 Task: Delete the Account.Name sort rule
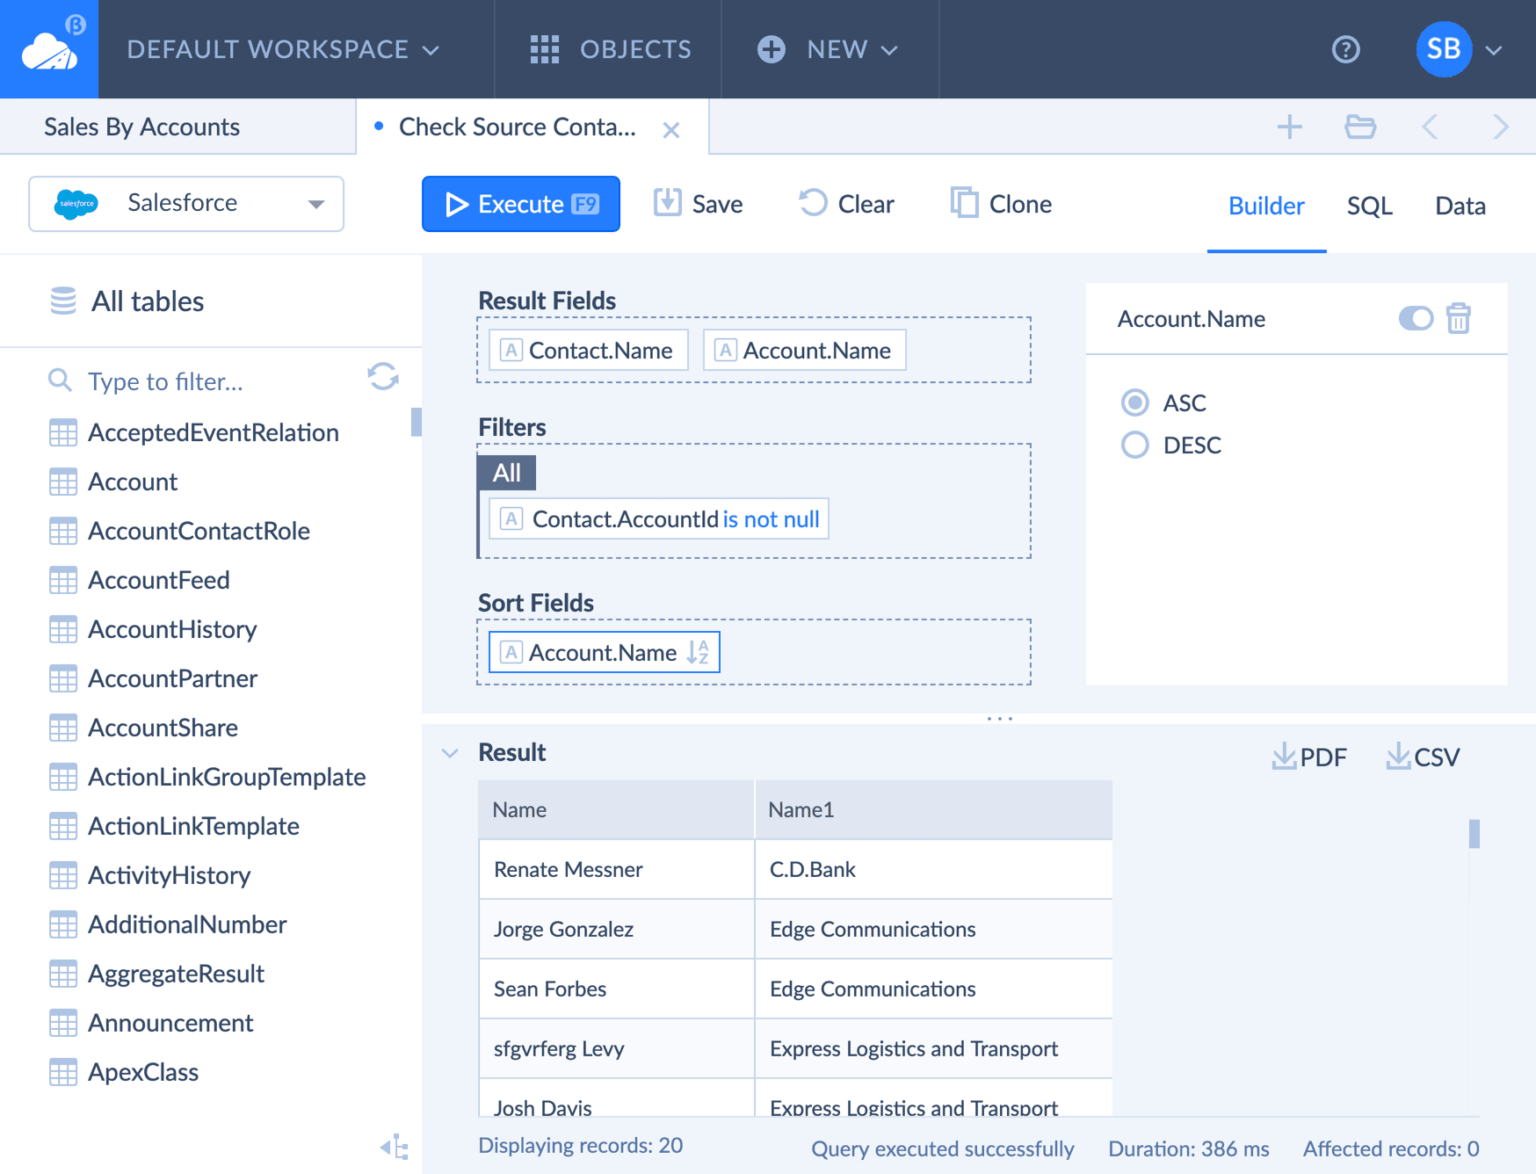coord(1459,318)
